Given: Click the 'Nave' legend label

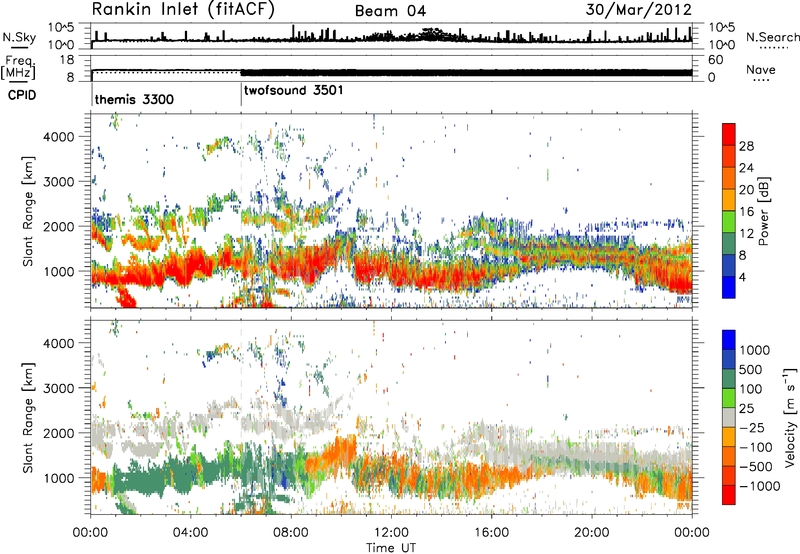Looking at the screenshot, I should point(761,69).
